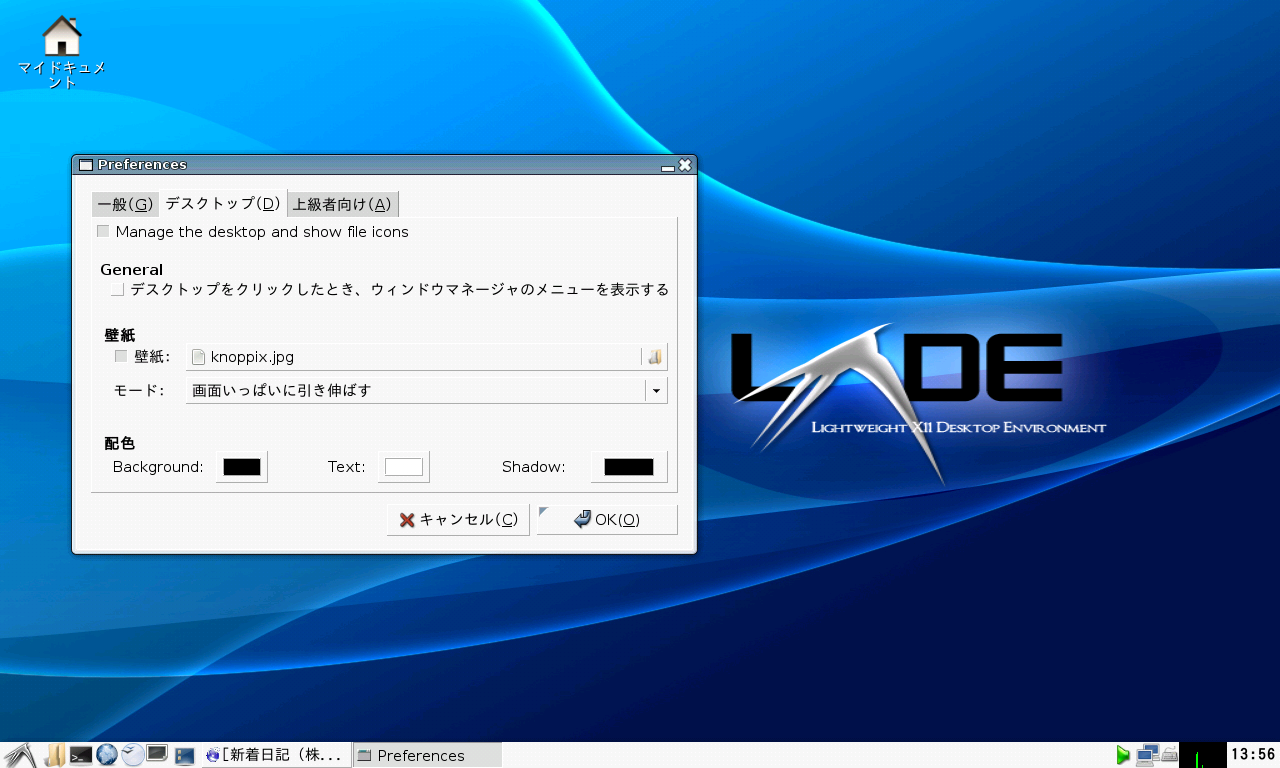Screen dimensions: 1280x768
Task: Expand the wallpaper モード dropdown arrow
Action: (656, 391)
